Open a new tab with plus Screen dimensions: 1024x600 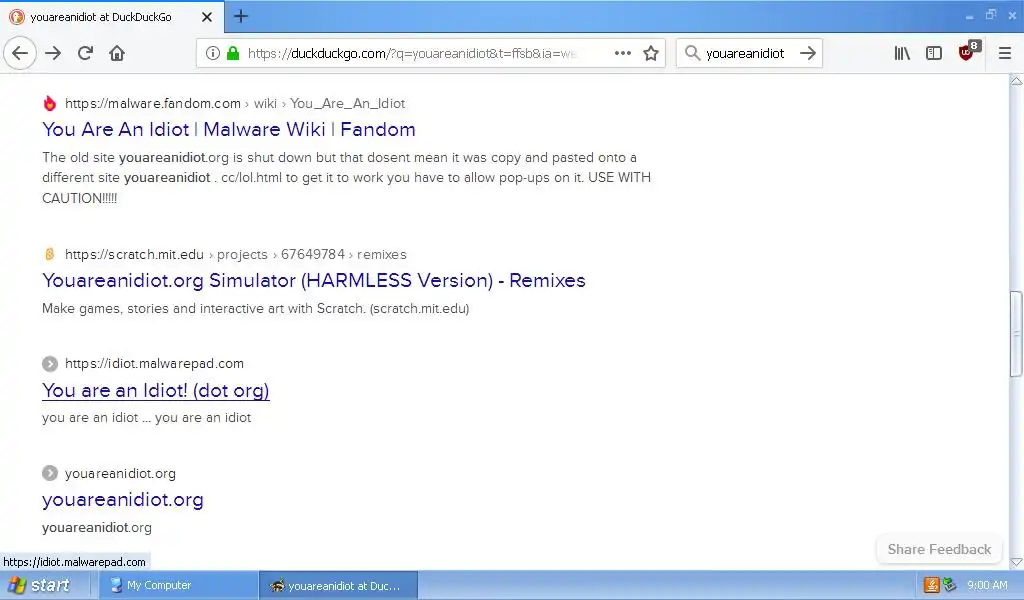coord(241,16)
